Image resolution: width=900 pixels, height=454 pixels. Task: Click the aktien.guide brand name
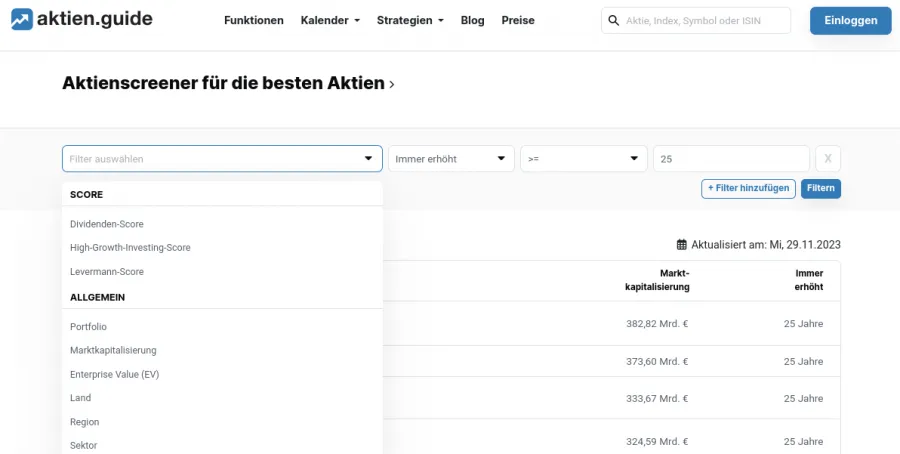click(95, 19)
